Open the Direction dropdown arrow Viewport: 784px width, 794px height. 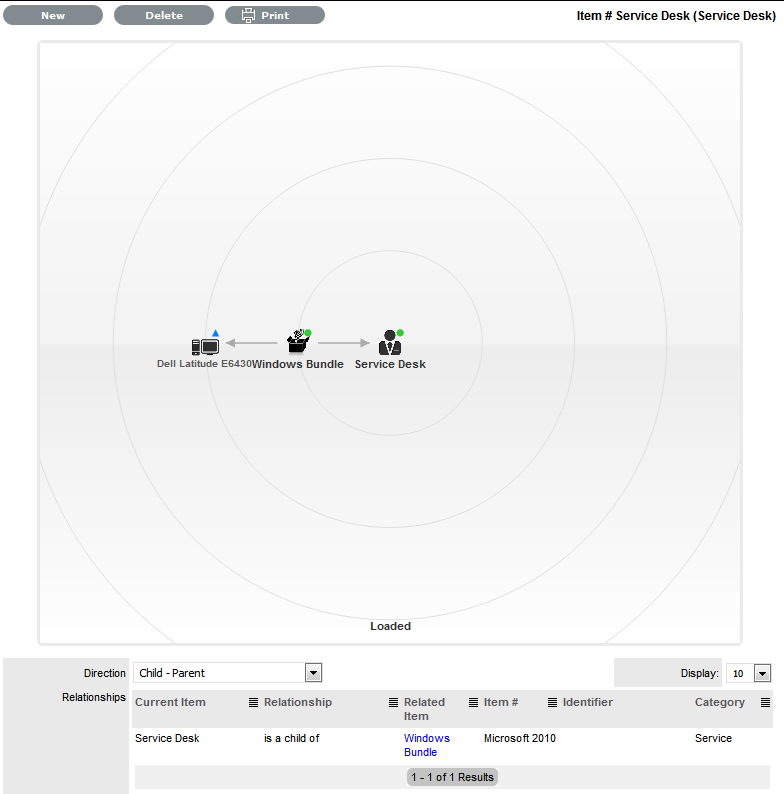(x=313, y=673)
